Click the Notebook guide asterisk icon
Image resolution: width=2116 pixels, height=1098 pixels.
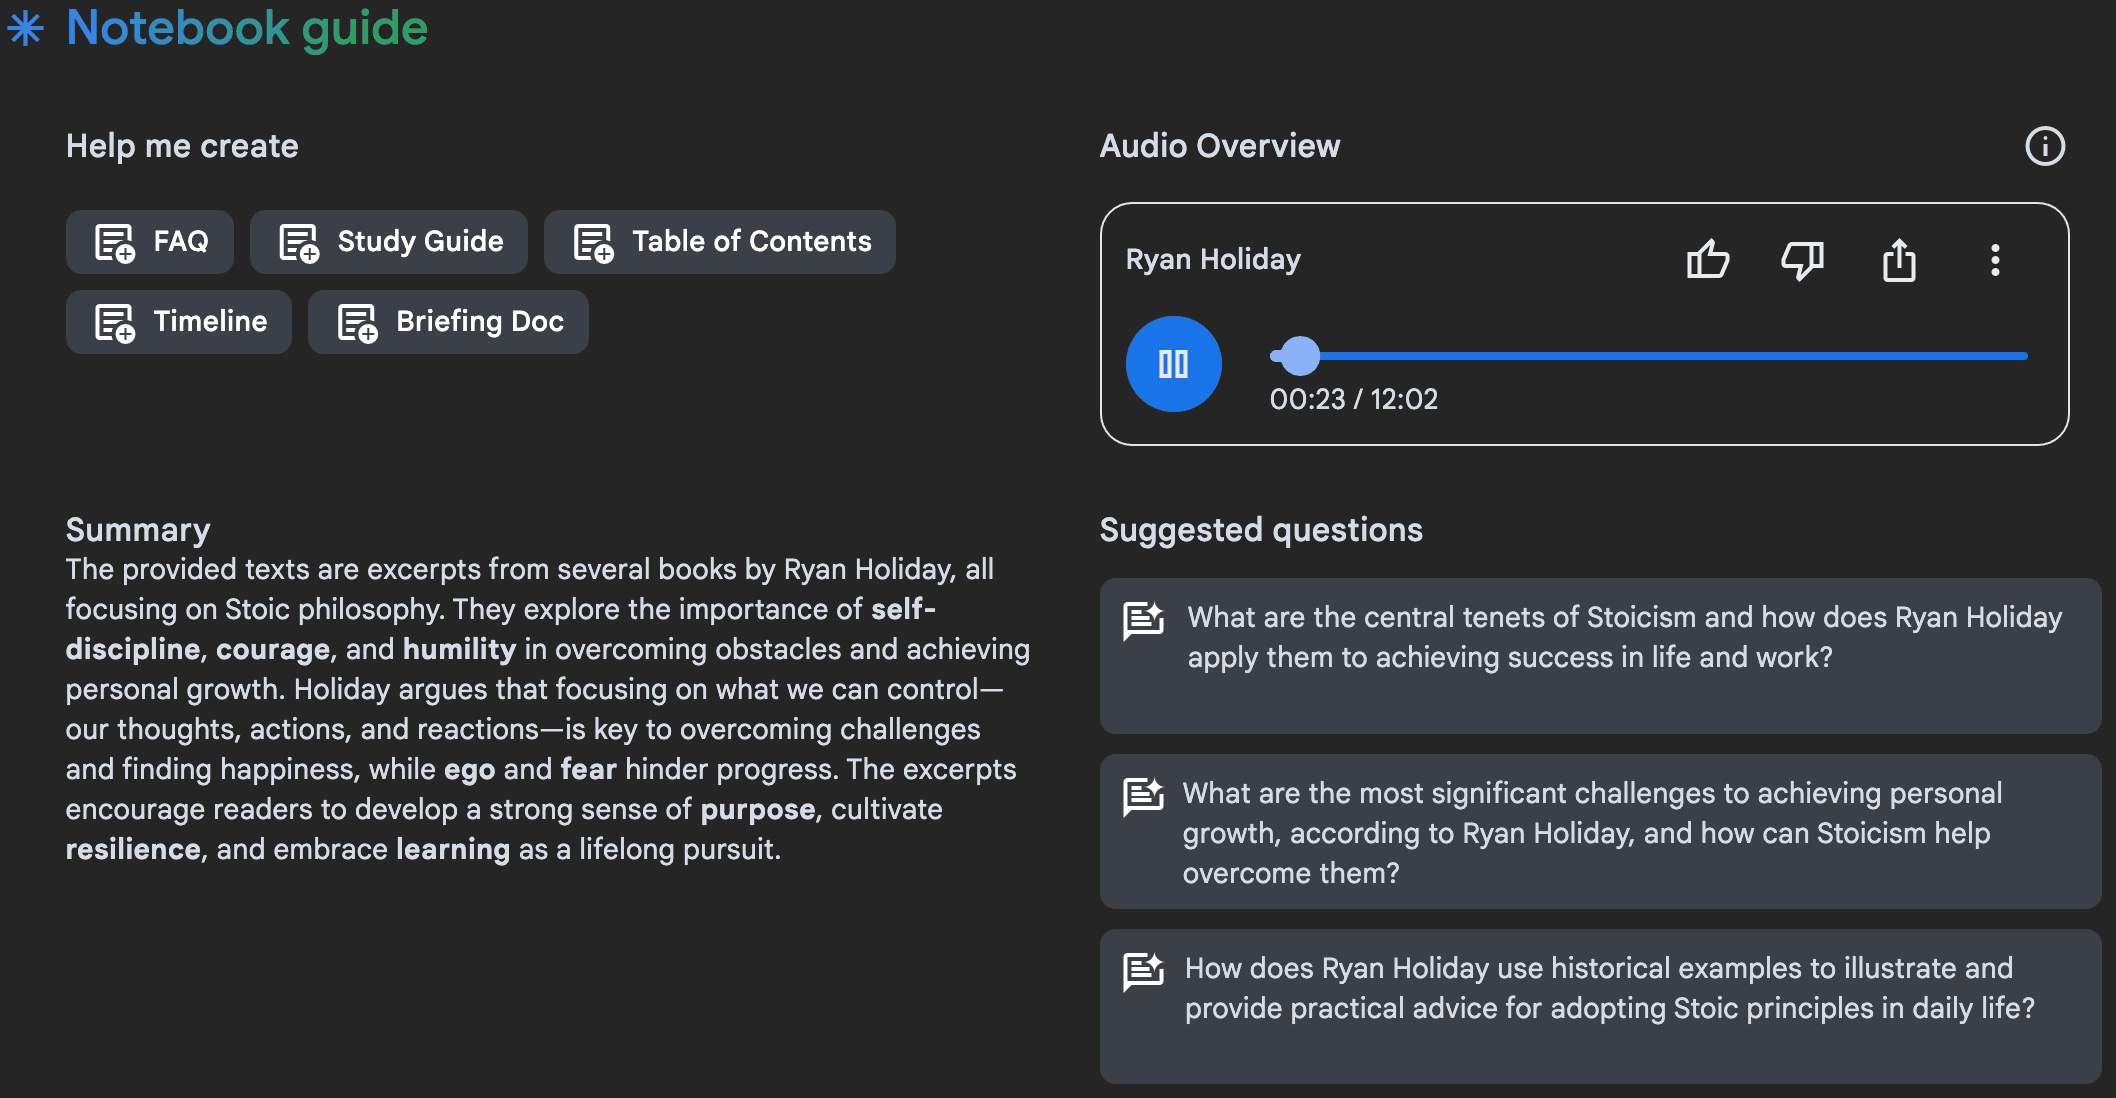26,28
